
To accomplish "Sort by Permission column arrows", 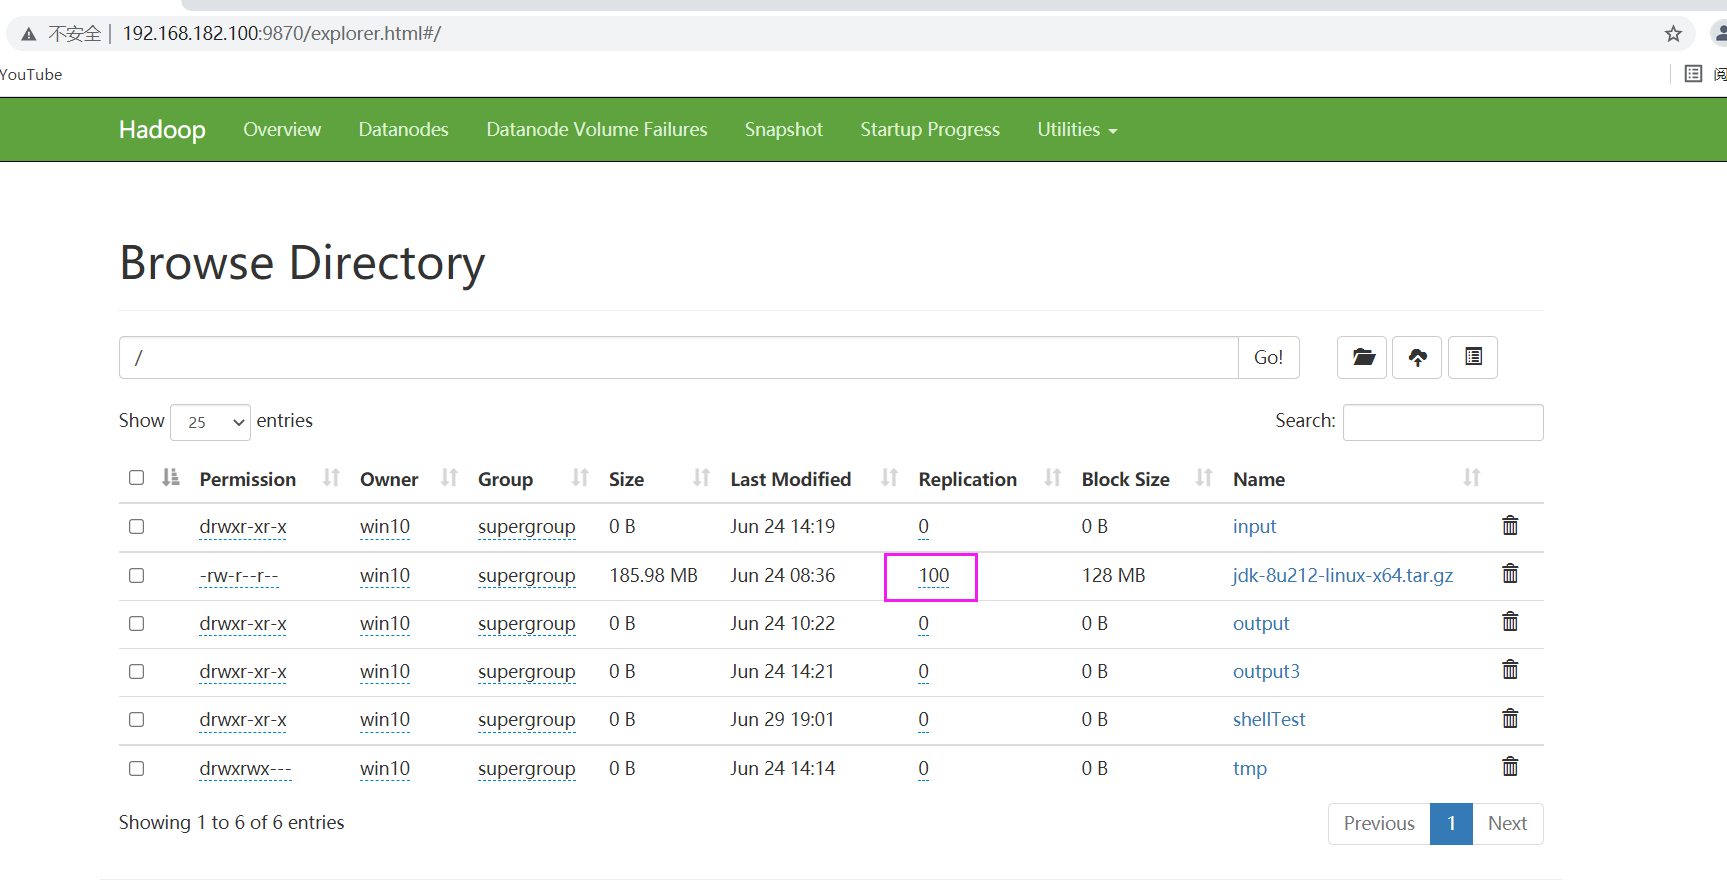I will (x=331, y=478).
